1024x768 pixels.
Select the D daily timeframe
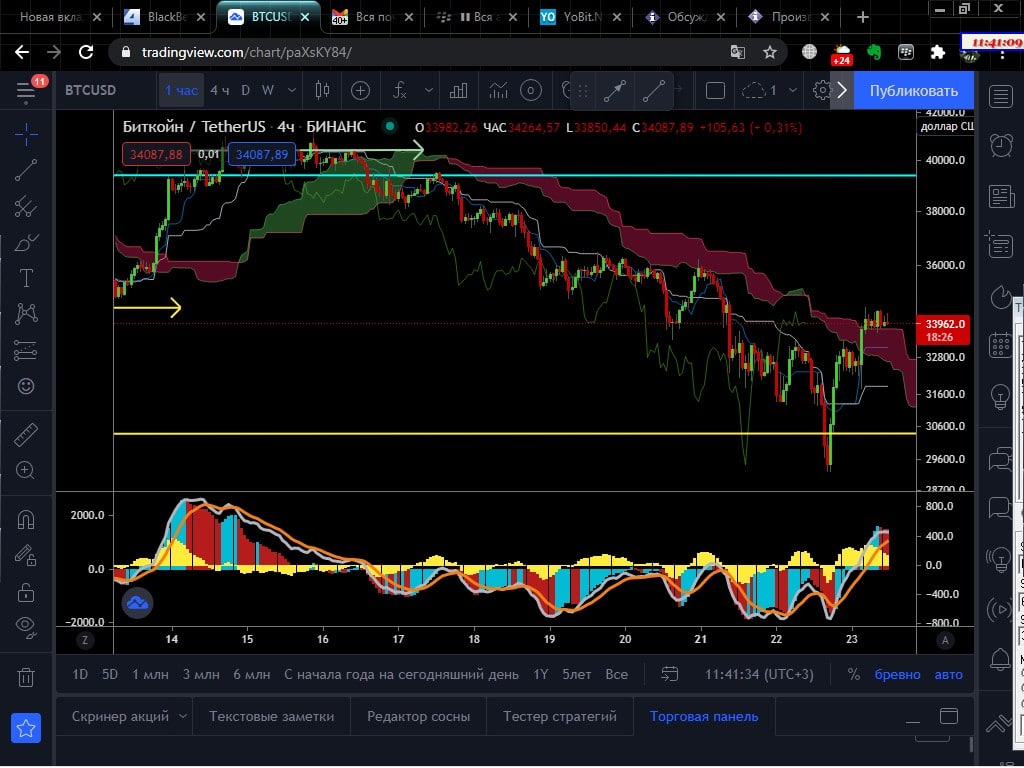pyautogui.click(x=246, y=90)
